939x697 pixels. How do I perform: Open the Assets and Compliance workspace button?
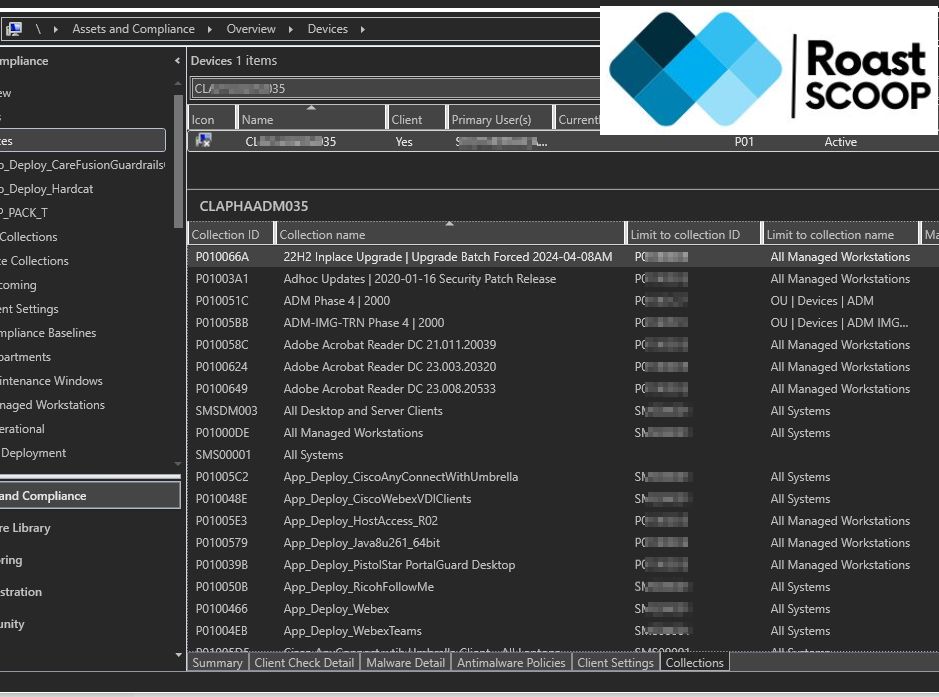[x=90, y=496]
